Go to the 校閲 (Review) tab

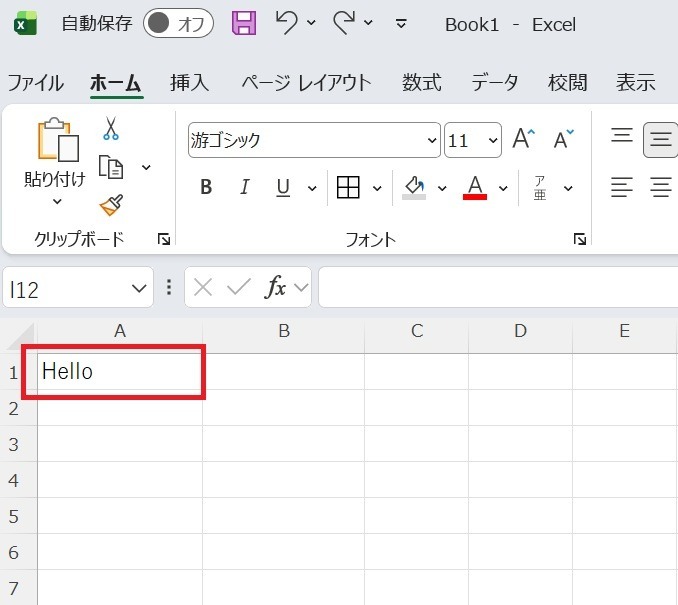tap(567, 83)
